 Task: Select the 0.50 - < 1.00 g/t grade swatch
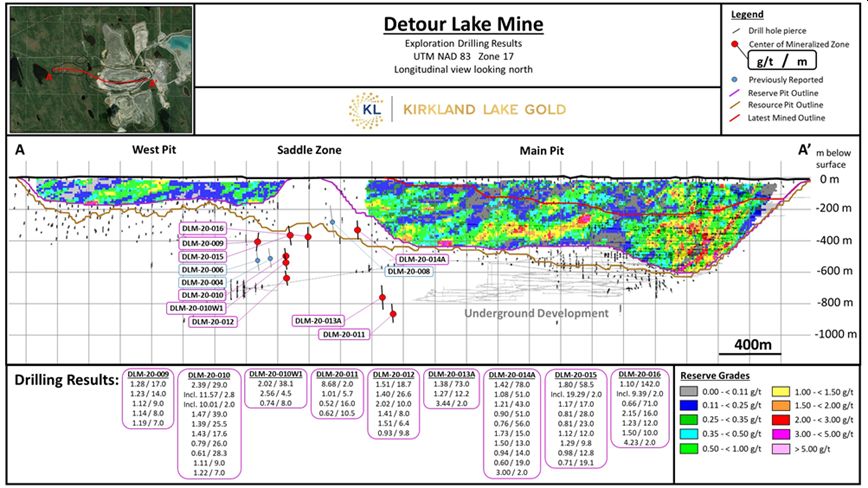tap(689, 449)
